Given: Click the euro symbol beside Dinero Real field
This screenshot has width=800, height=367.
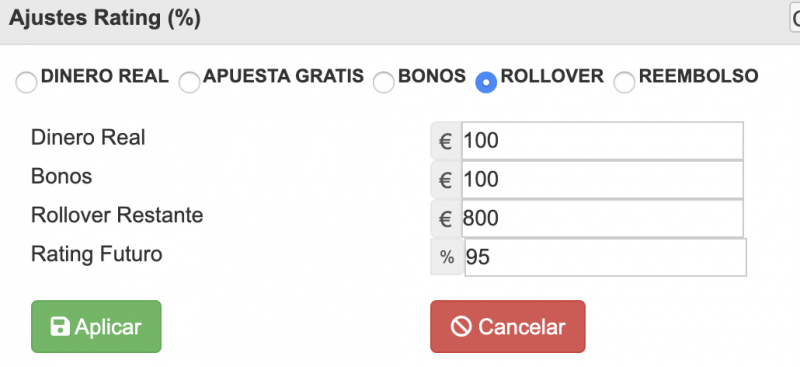Looking at the screenshot, I should [446, 141].
